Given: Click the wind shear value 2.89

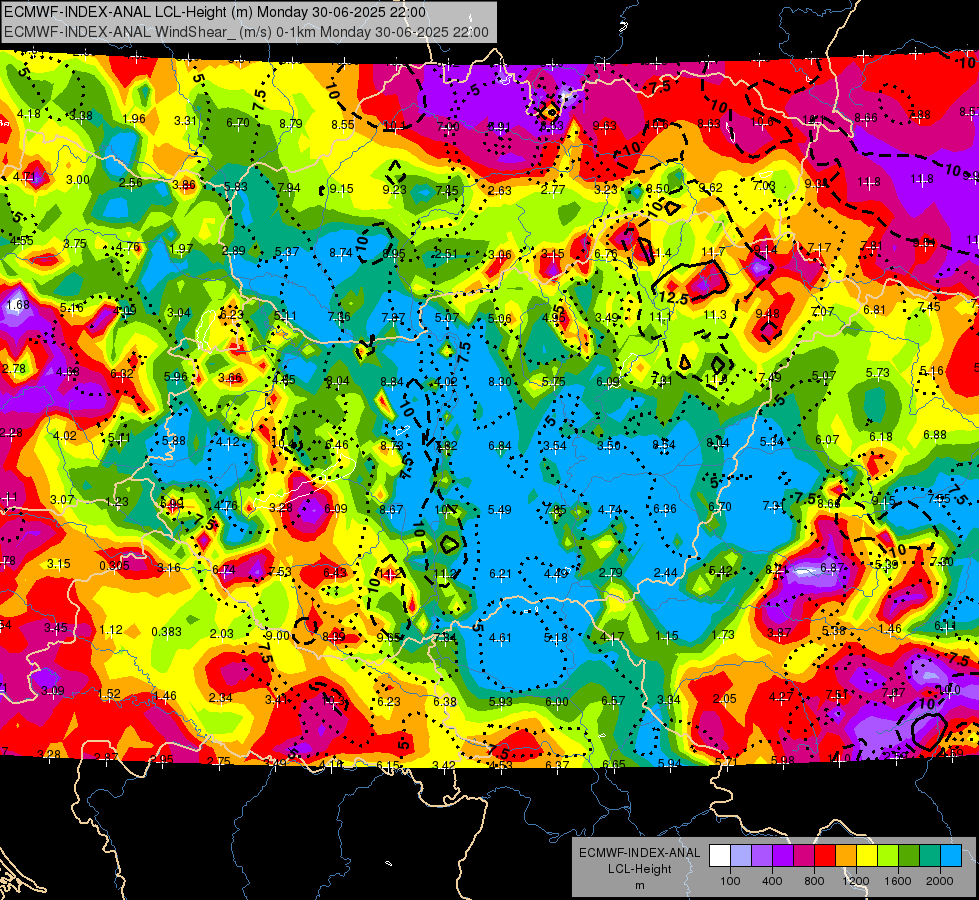Looking at the screenshot, I should click(x=234, y=250).
